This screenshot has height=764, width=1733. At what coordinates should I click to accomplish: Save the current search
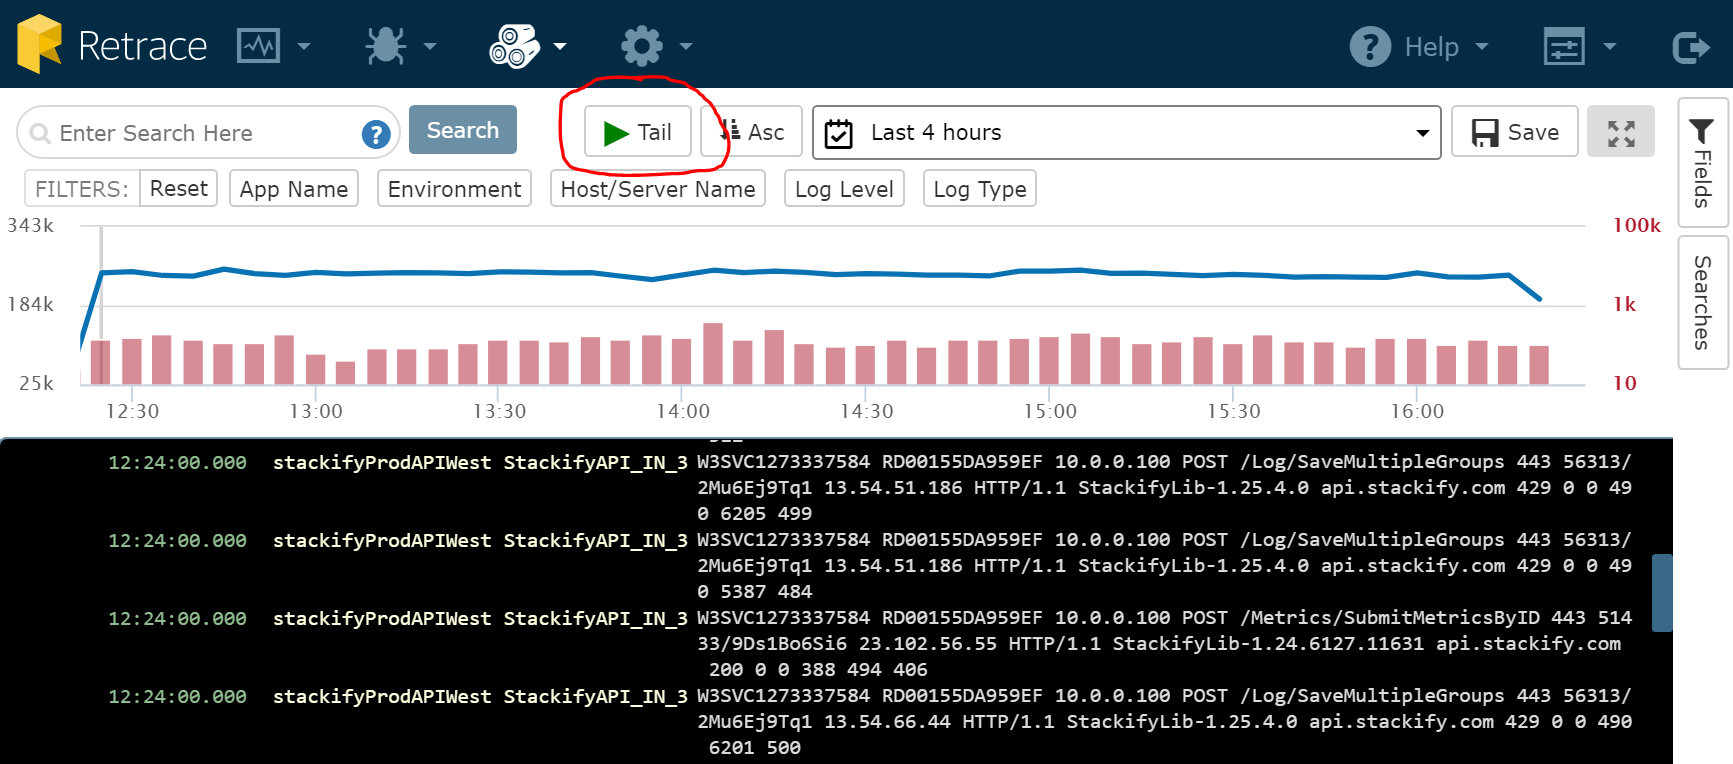pos(1515,132)
